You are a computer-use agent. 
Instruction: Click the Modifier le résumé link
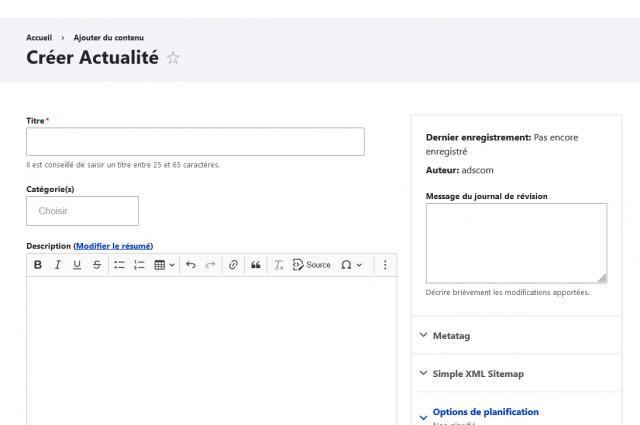point(113,246)
